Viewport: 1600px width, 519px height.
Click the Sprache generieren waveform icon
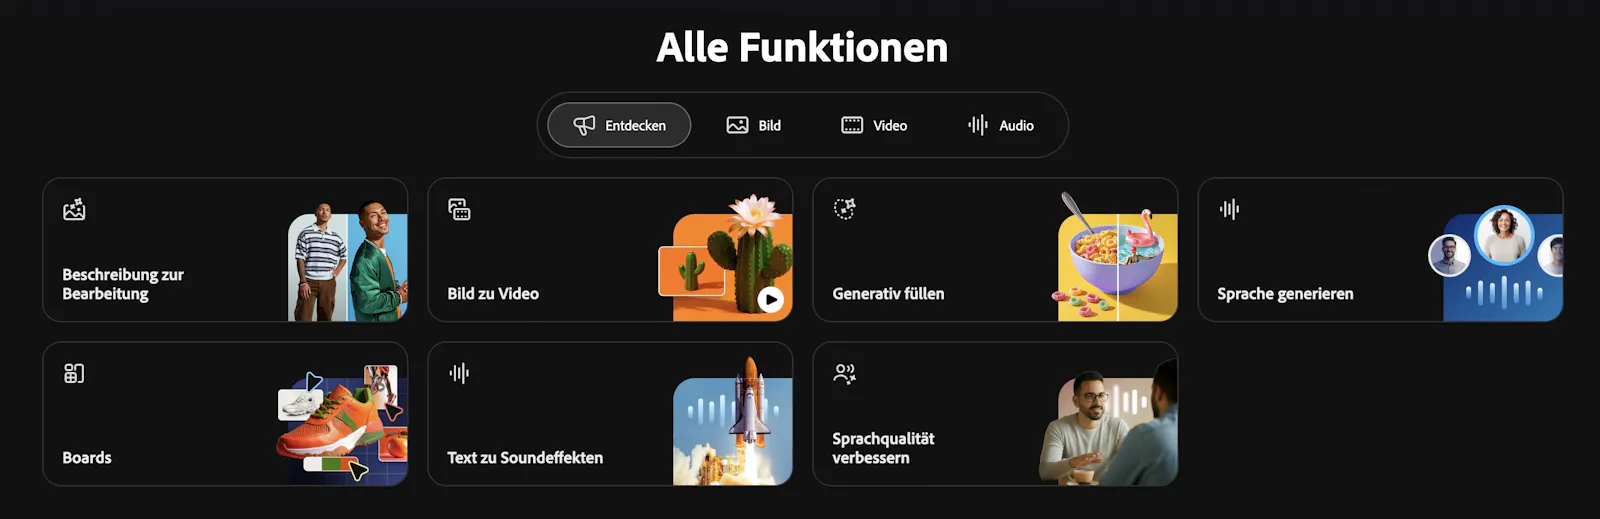pos(1229,209)
